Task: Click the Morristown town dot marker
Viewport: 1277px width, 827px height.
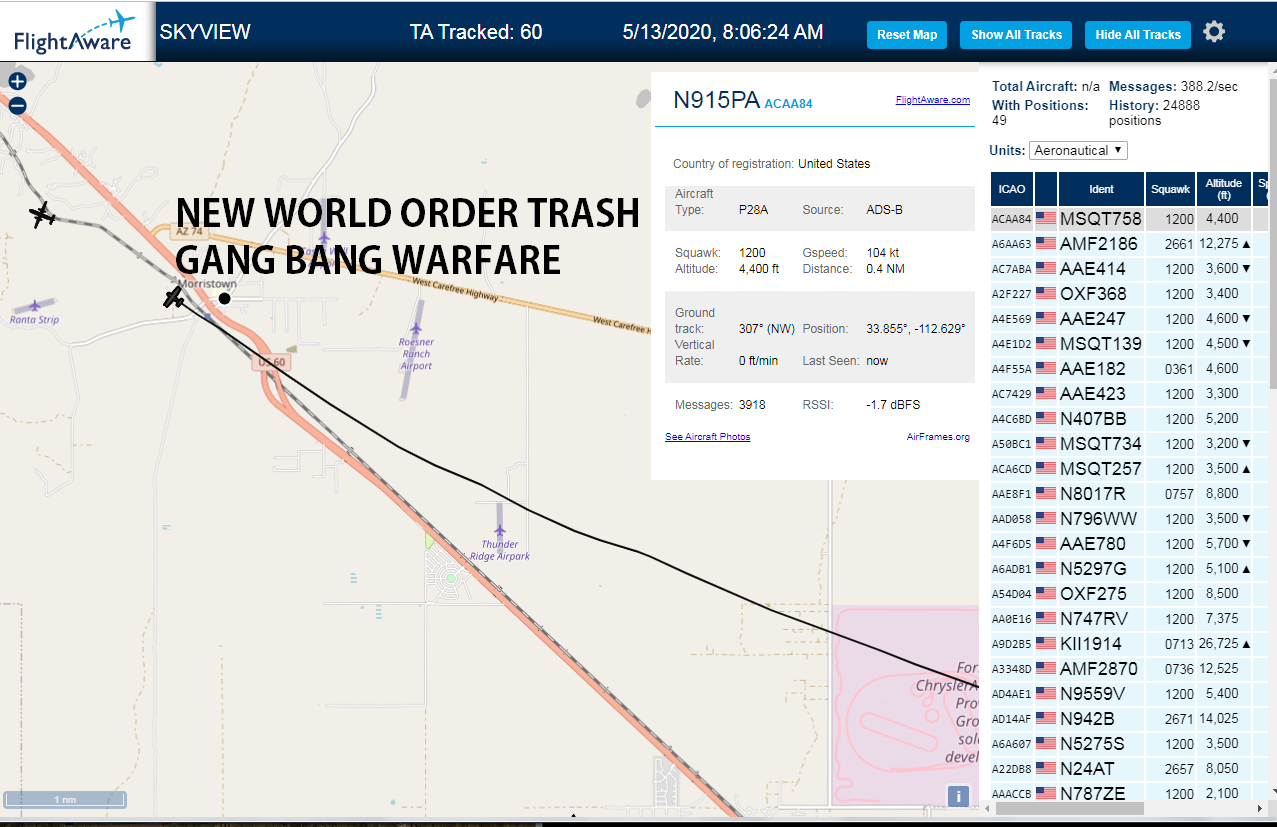Action: coord(225,298)
